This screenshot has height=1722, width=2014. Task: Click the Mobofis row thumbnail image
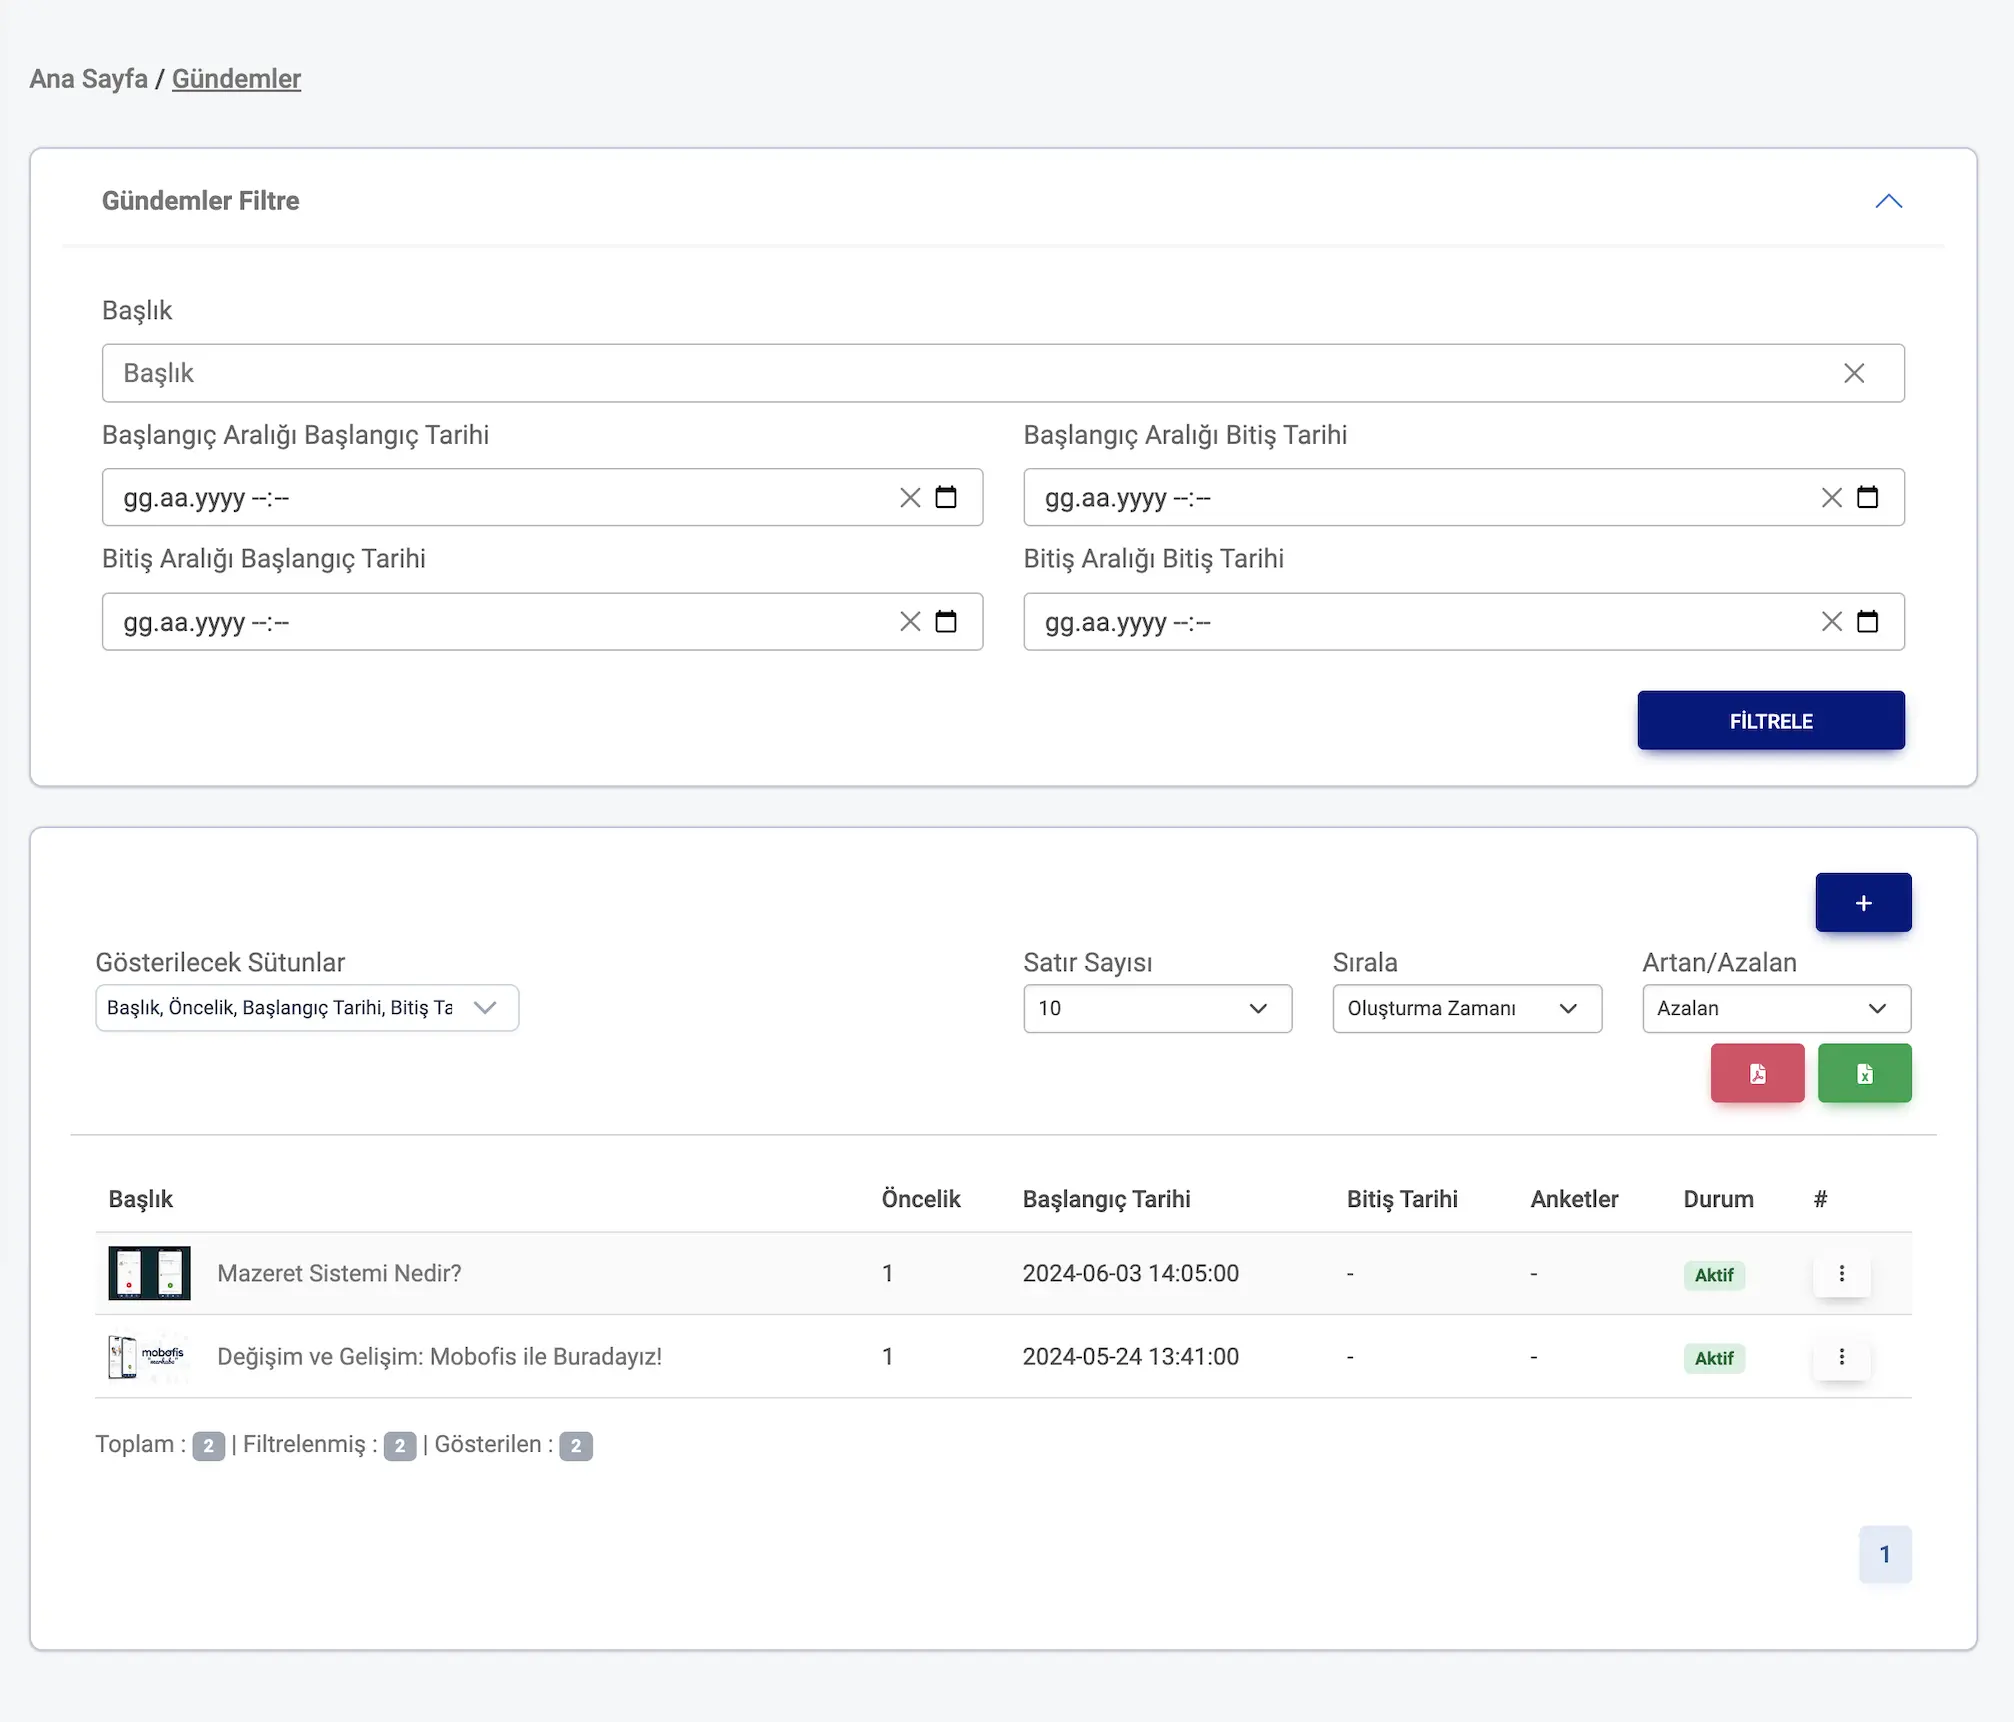click(149, 1356)
